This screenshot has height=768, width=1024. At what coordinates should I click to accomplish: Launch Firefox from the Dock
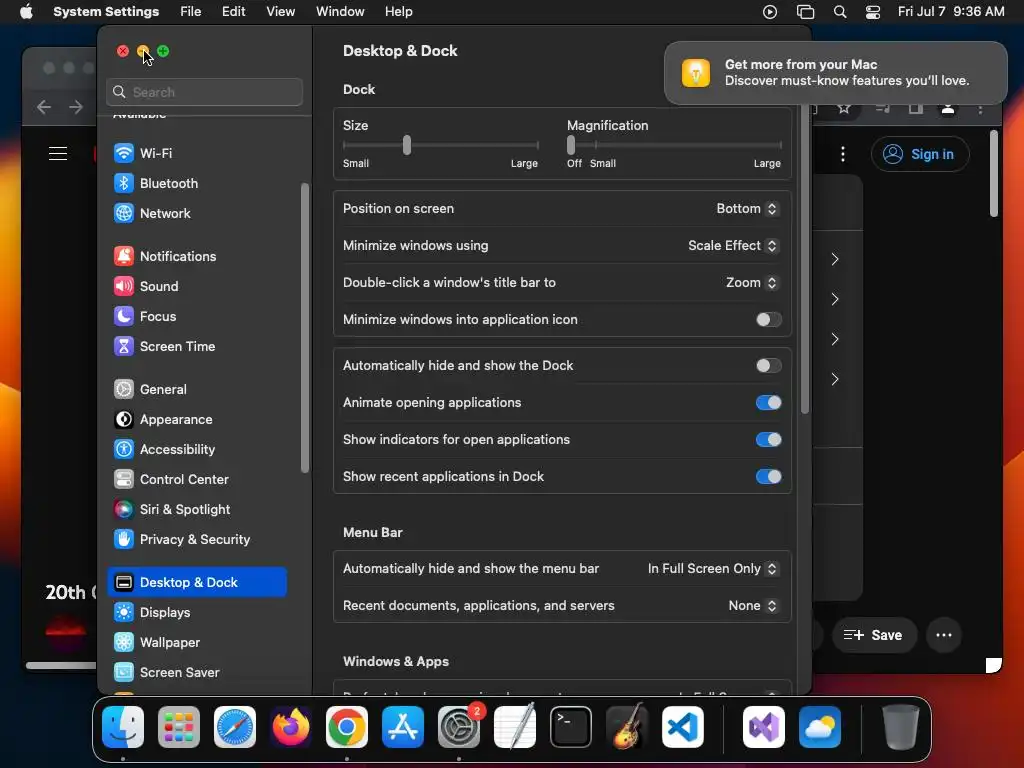[291, 727]
